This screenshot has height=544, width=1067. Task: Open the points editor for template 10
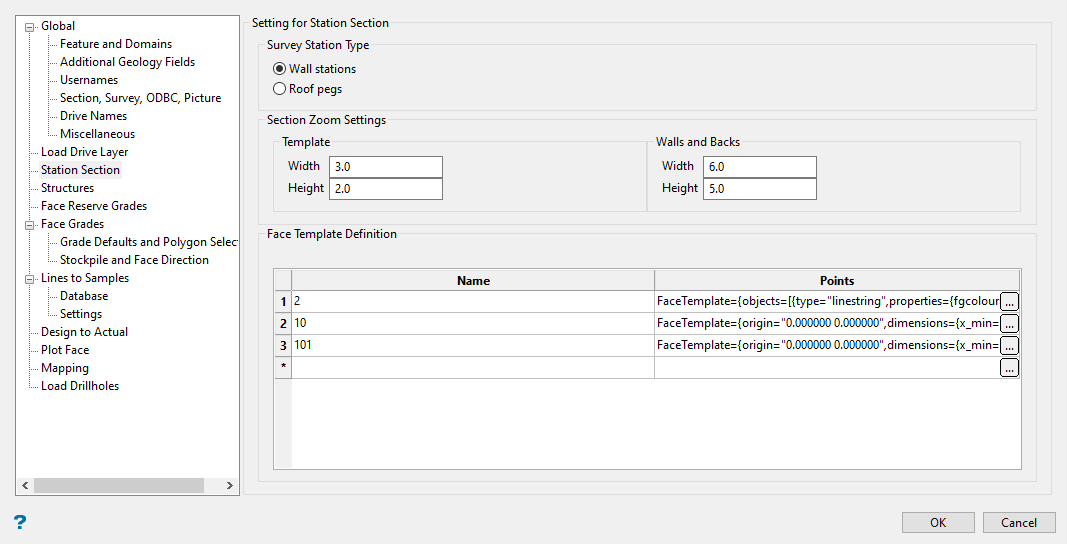1010,323
